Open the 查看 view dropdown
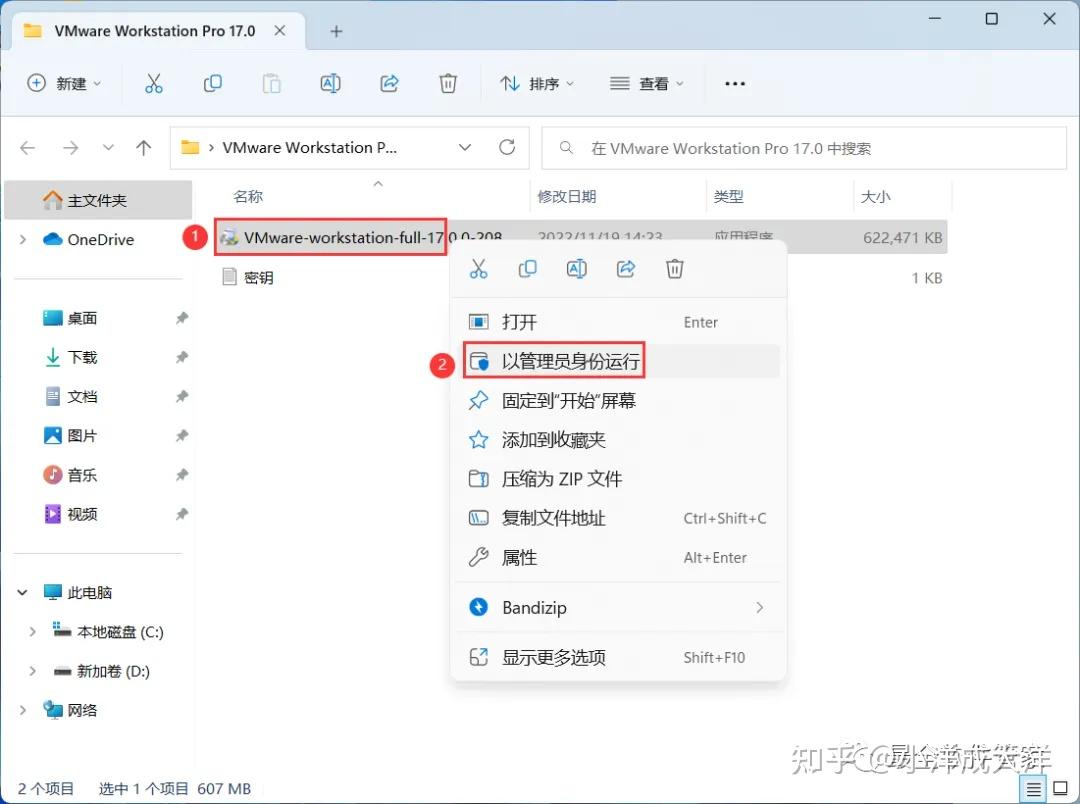The image size is (1080, 804). point(647,84)
